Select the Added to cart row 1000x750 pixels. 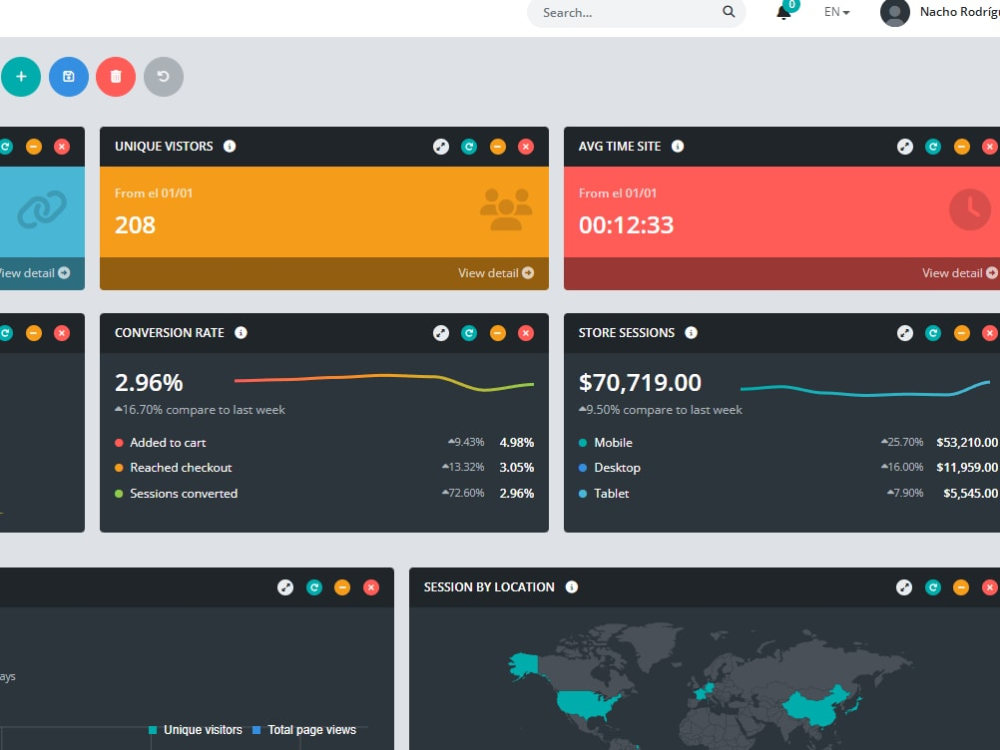[x=324, y=443]
